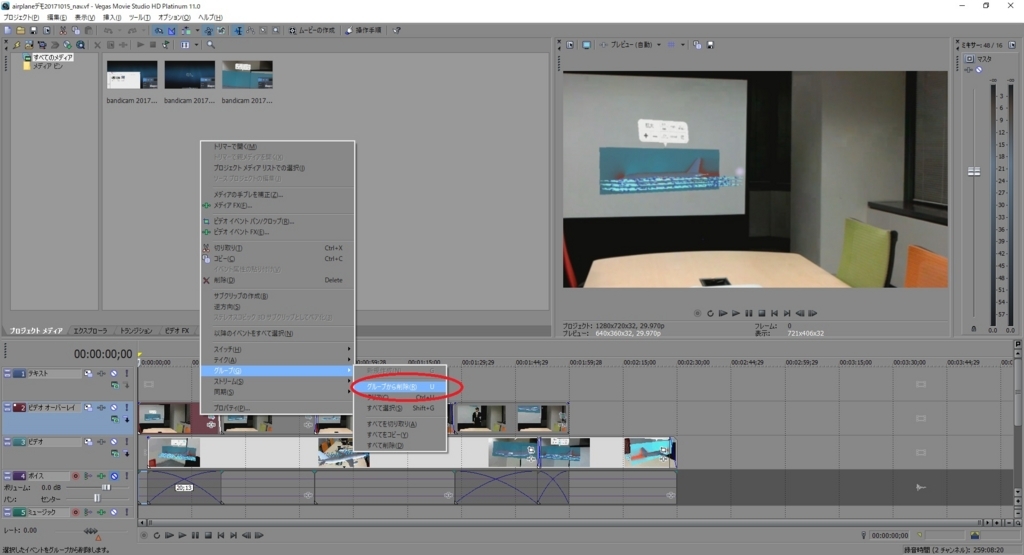Select the Zoom Edit tool icon
Screen dimensions: 1024x555
tap(276, 30)
